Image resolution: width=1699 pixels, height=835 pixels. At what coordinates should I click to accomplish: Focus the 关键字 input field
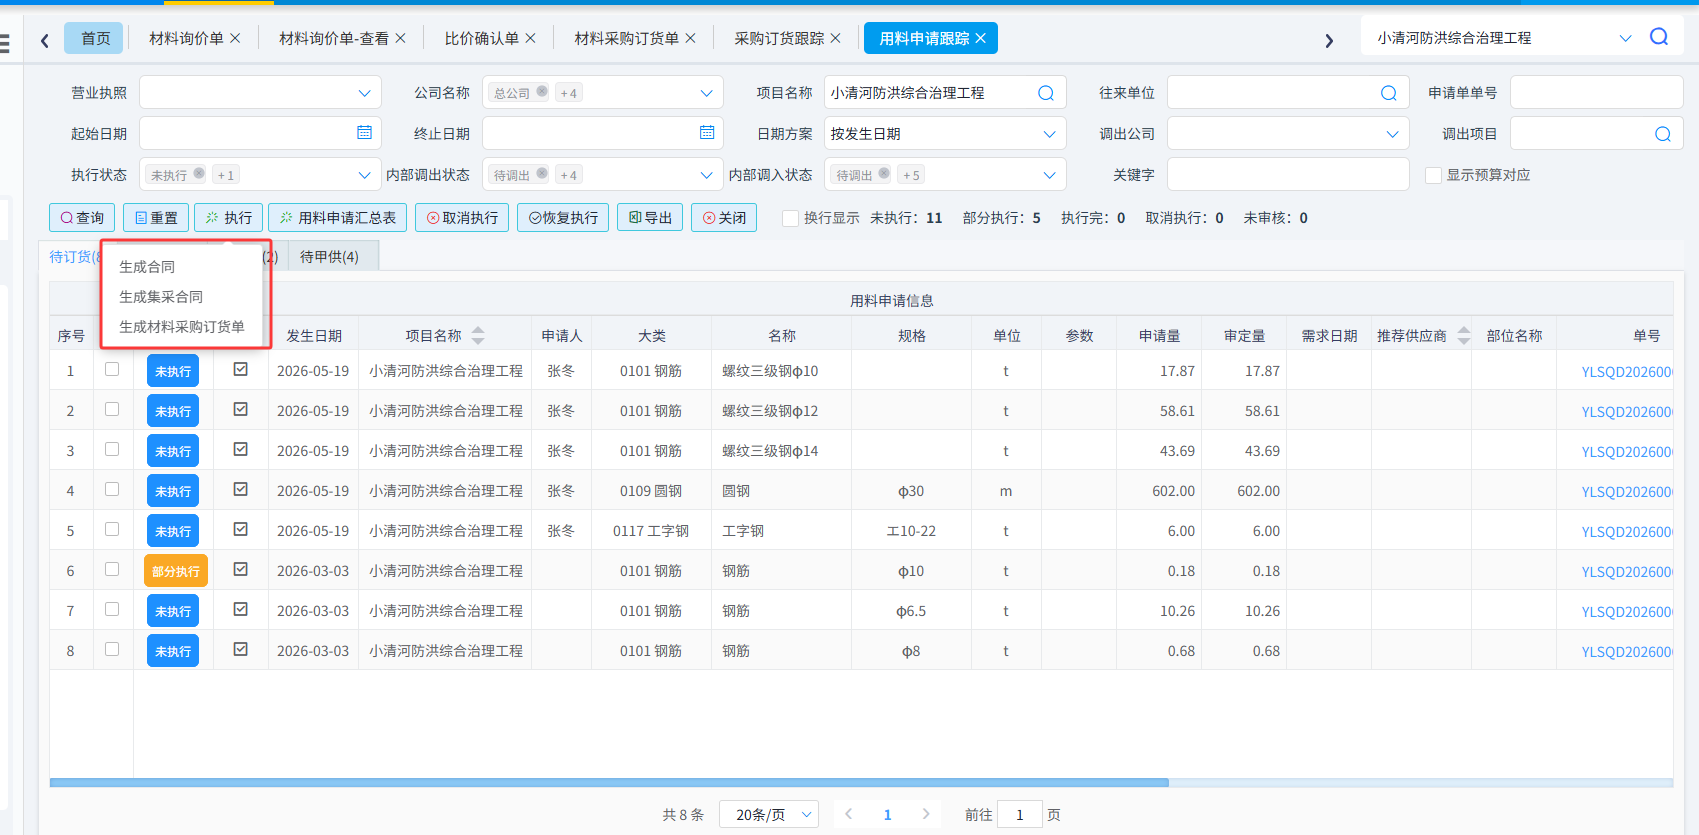[1288, 175]
